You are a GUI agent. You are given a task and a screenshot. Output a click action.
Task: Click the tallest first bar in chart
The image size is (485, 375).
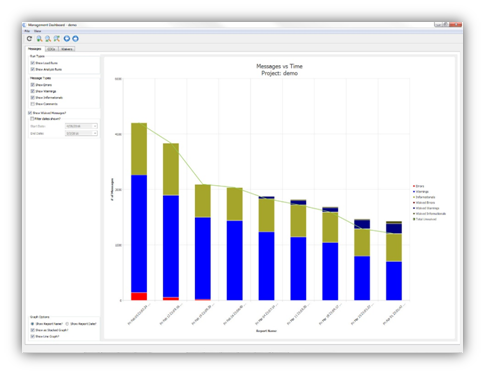(x=139, y=212)
